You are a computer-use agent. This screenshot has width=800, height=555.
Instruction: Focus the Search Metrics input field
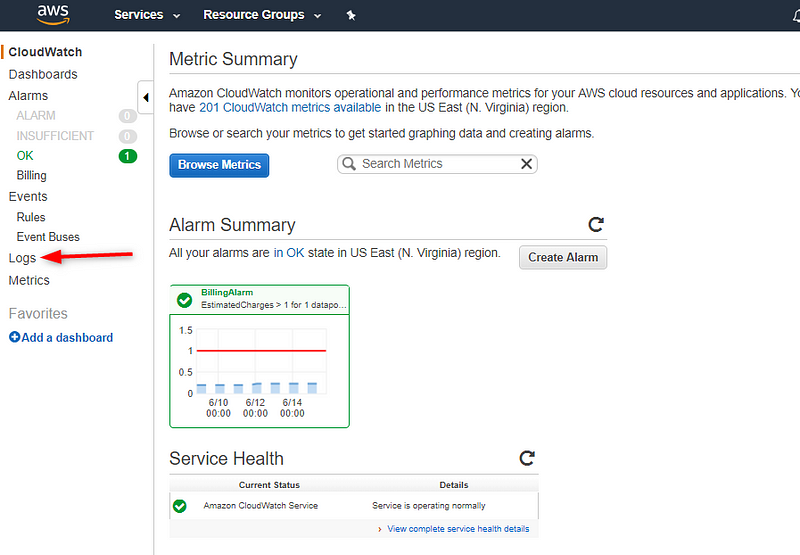437,164
